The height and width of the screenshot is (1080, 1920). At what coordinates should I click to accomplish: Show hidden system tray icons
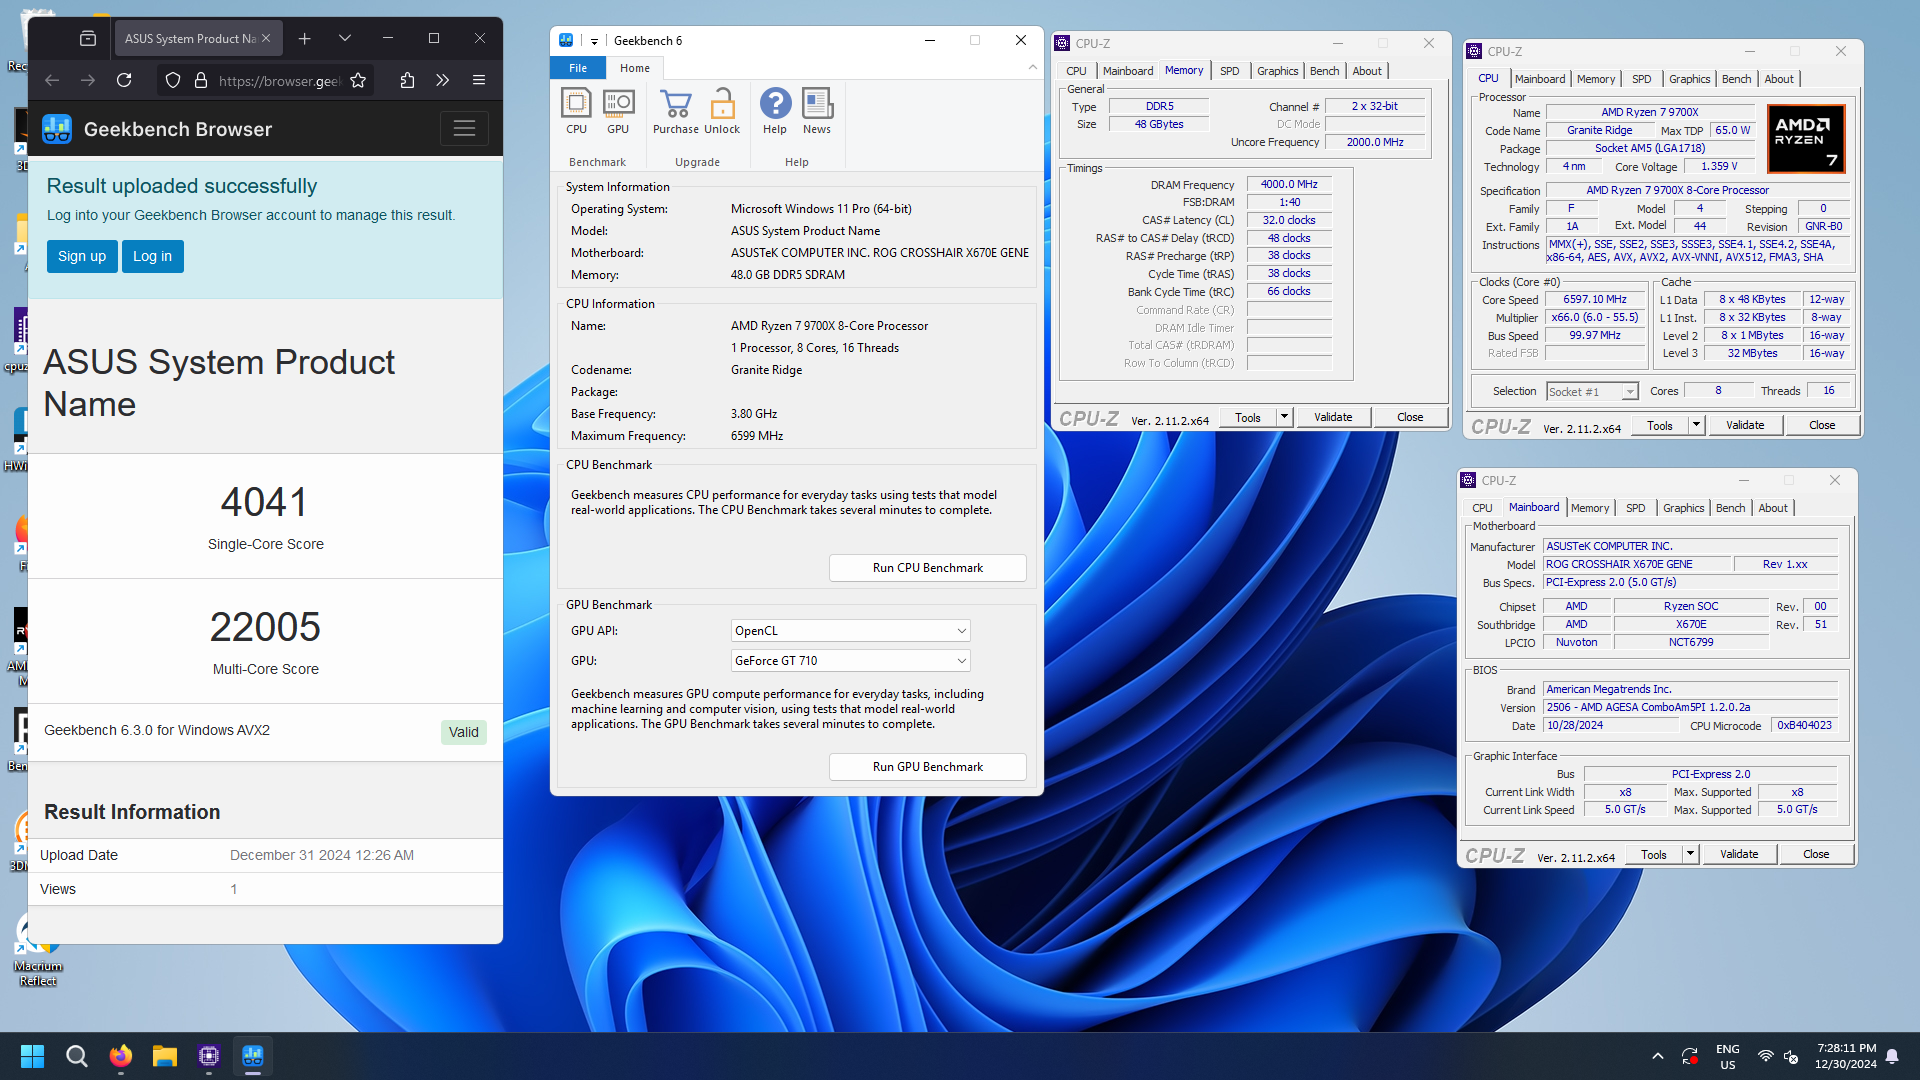[x=1658, y=1056]
